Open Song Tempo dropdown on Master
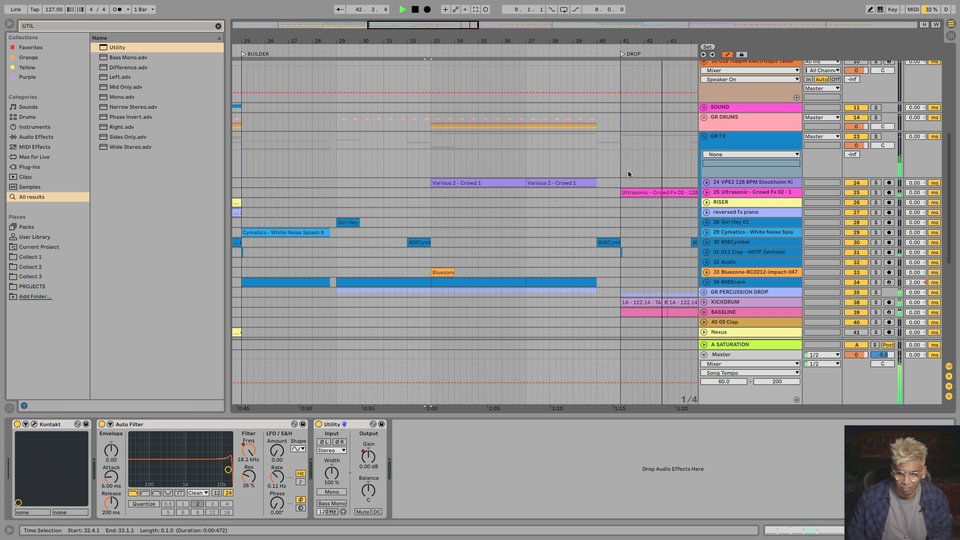Viewport: 960px width, 540px height. coord(751,373)
